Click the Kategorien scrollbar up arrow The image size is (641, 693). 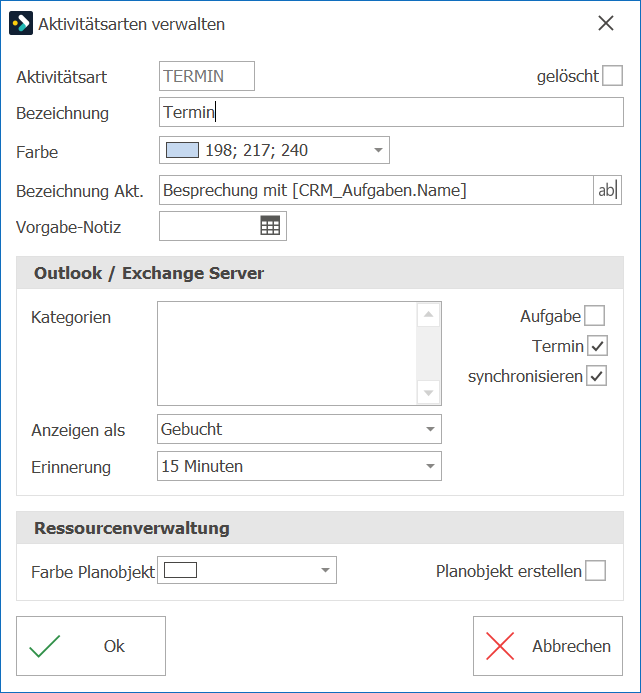tap(428, 315)
